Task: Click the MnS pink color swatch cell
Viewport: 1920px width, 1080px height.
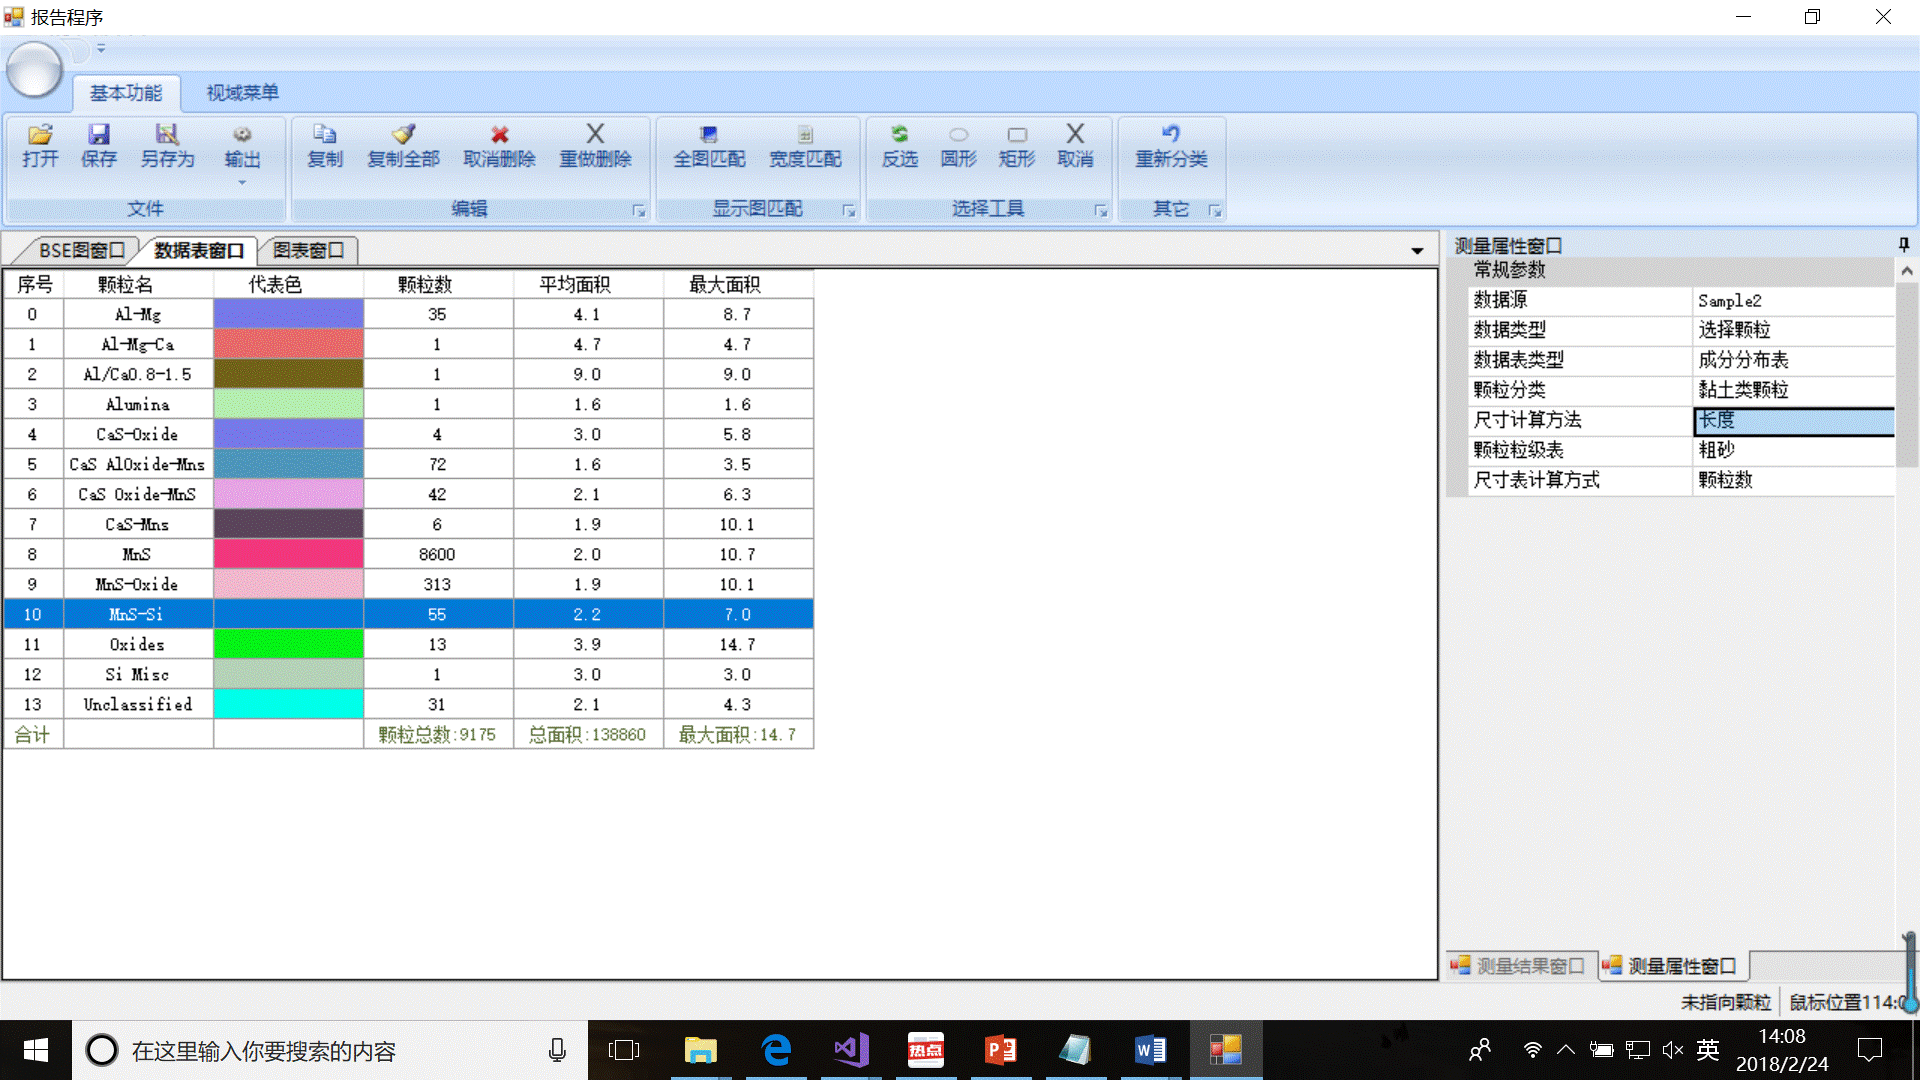Action: pos(288,554)
